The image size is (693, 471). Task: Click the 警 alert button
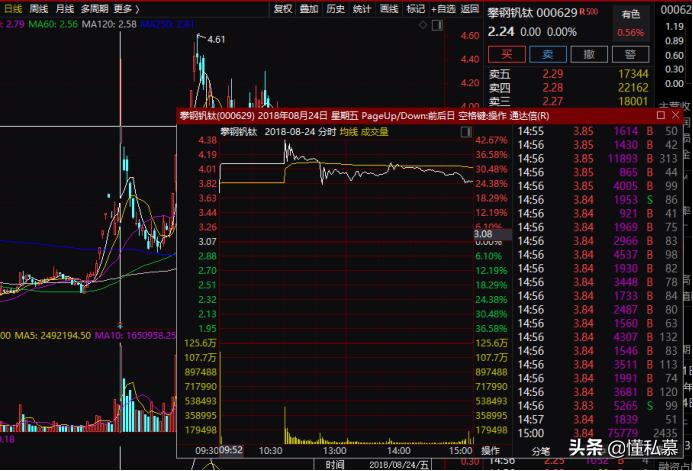pos(631,54)
